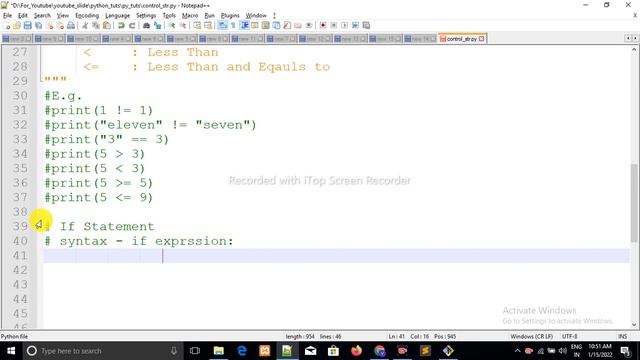Open the Language menu
Viewport: 640px width, 360px height.
(x=118, y=16)
